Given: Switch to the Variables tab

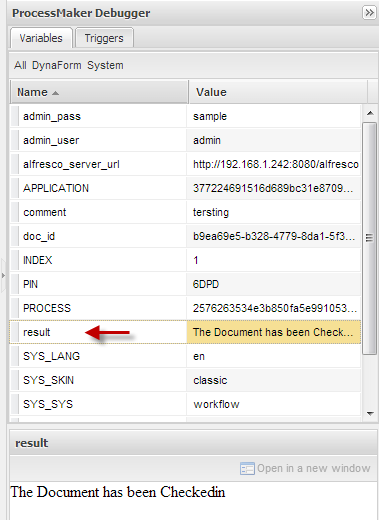Looking at the screenshot, I should (x=41, y=38).
